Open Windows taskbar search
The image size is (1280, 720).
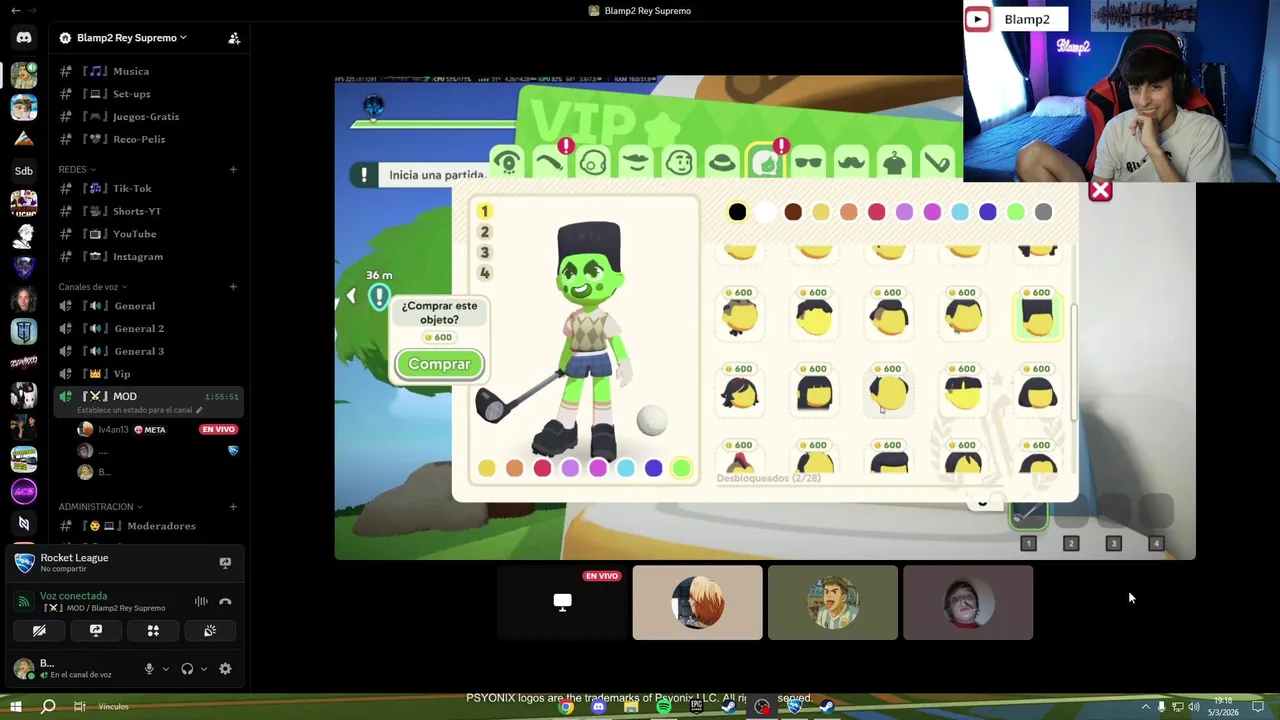coord(48,707)
